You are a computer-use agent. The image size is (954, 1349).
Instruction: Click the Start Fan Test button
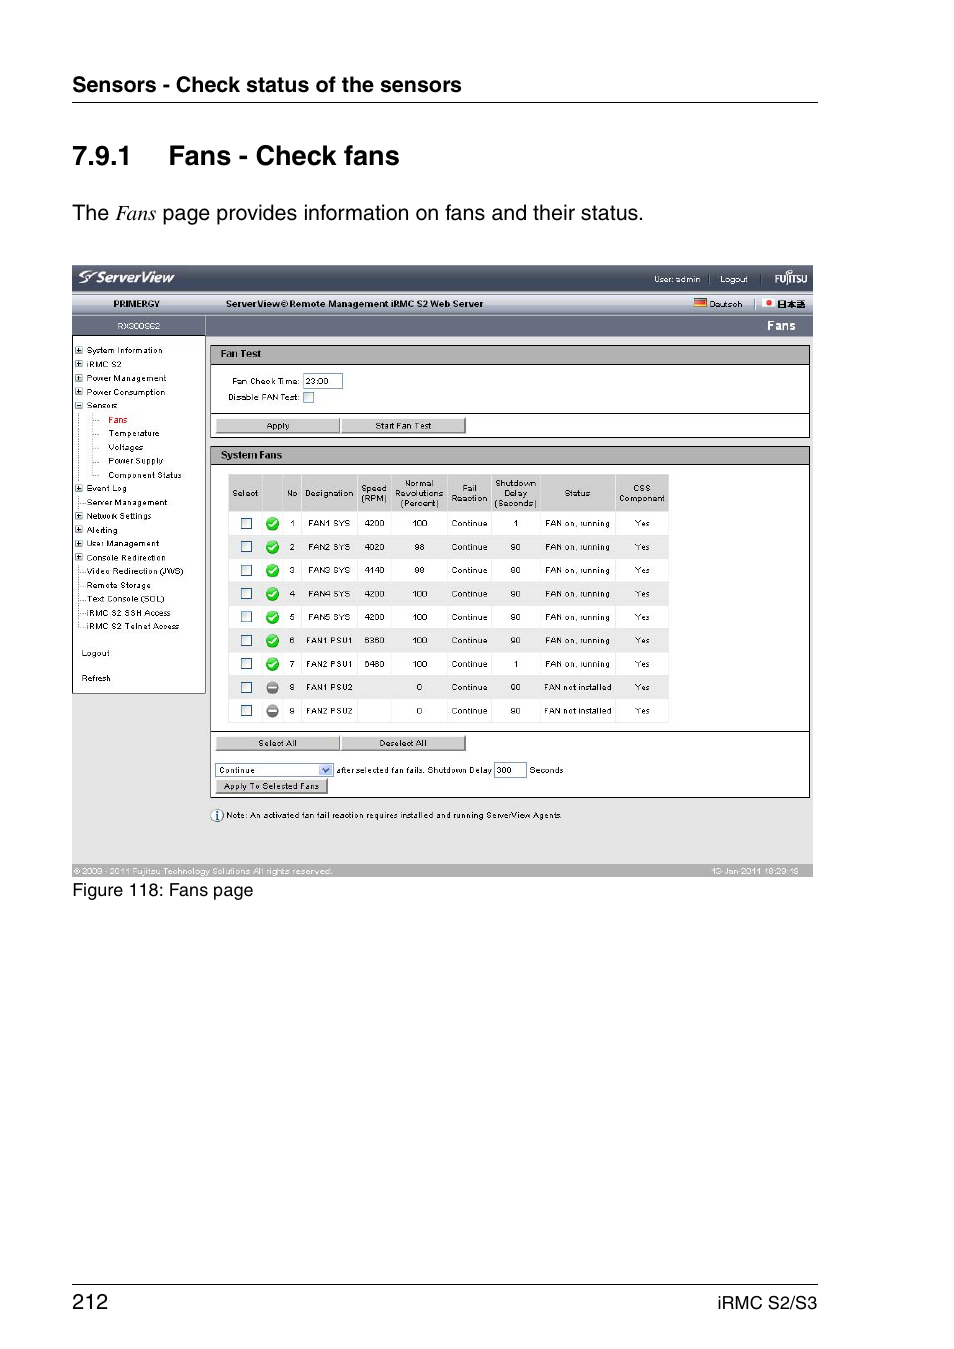click(x=403, y=426)
